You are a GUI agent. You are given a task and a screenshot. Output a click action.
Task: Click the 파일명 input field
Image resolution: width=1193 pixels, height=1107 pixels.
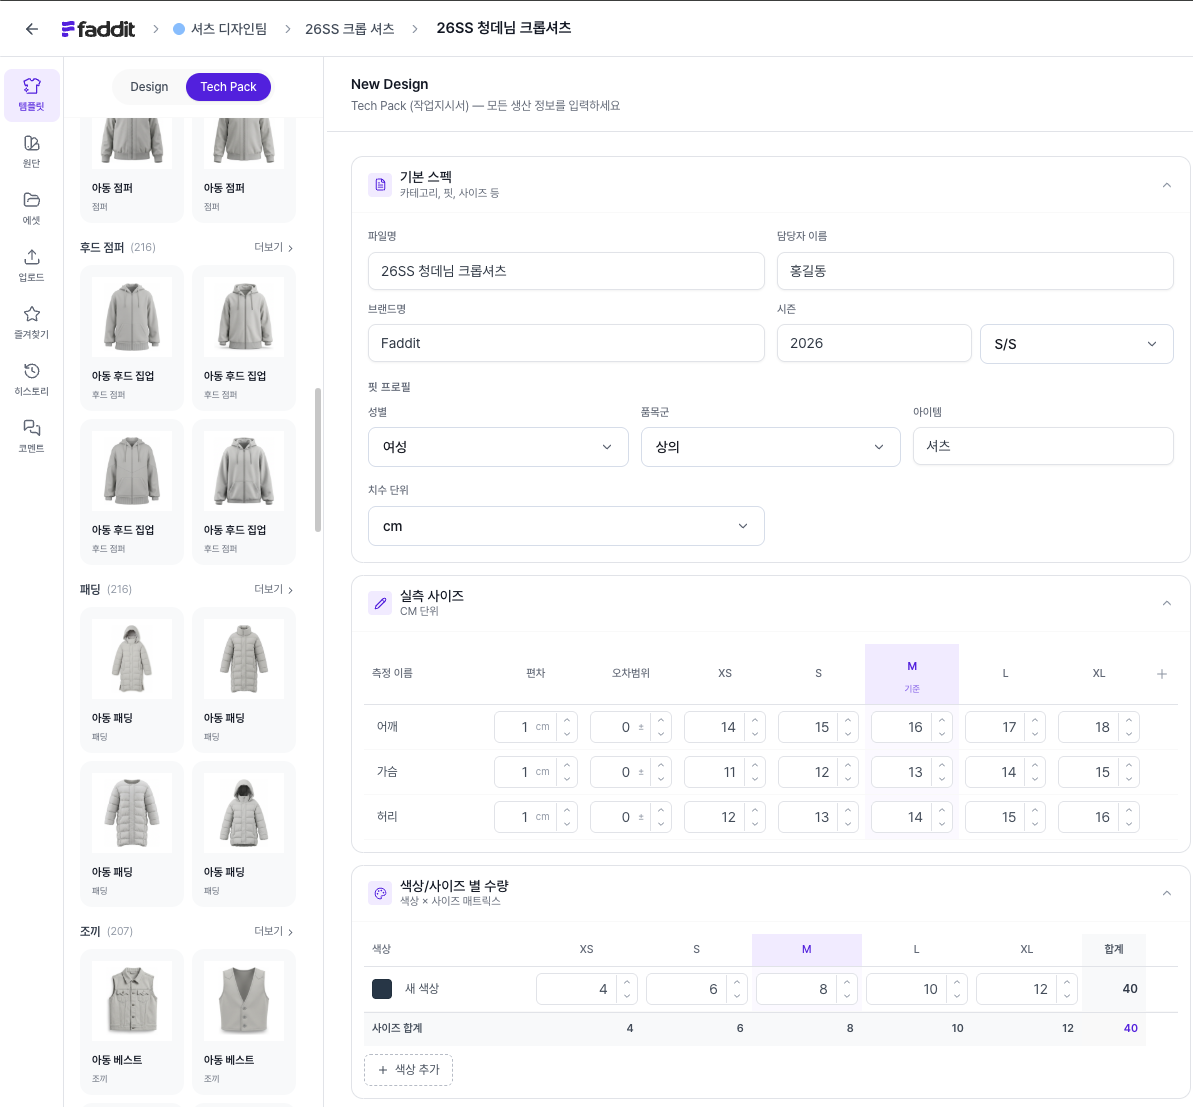pyautogui.click(x=566, y=271)
